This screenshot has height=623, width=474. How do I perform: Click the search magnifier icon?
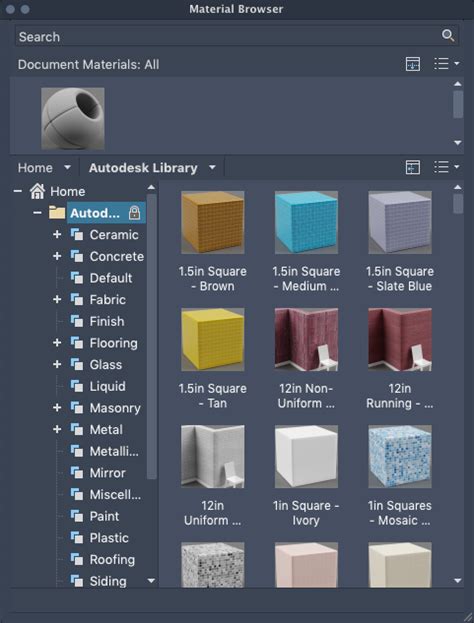[x=448, y=36]
